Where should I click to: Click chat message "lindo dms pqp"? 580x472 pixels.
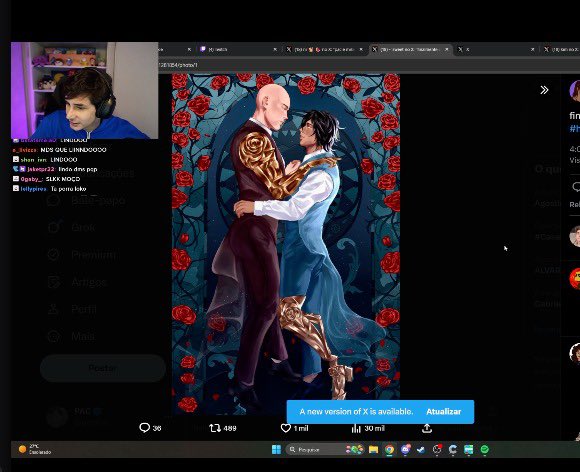pyautogui.click(x=78, y=169)
